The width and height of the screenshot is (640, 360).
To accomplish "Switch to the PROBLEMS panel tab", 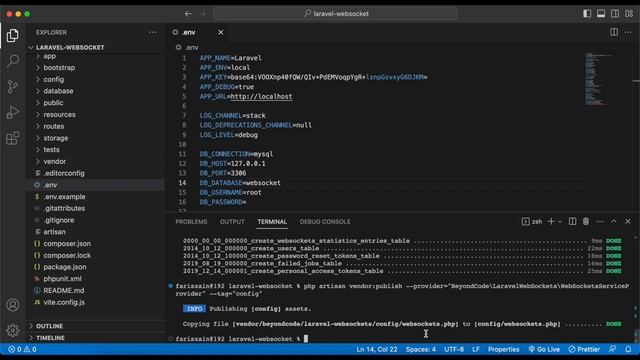I will (191, 222).
